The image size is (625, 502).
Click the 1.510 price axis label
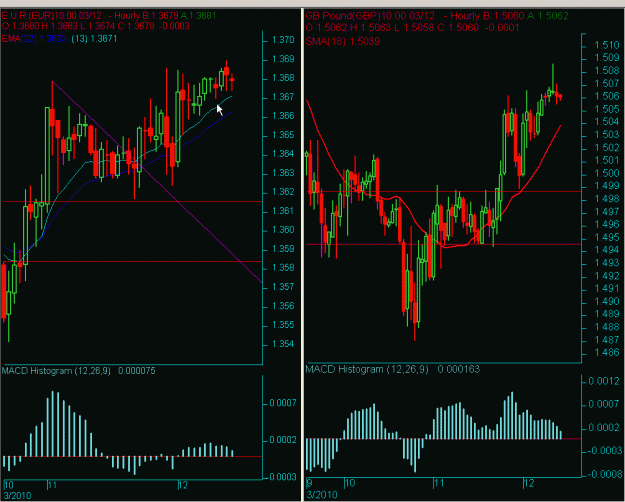(606, 45)
